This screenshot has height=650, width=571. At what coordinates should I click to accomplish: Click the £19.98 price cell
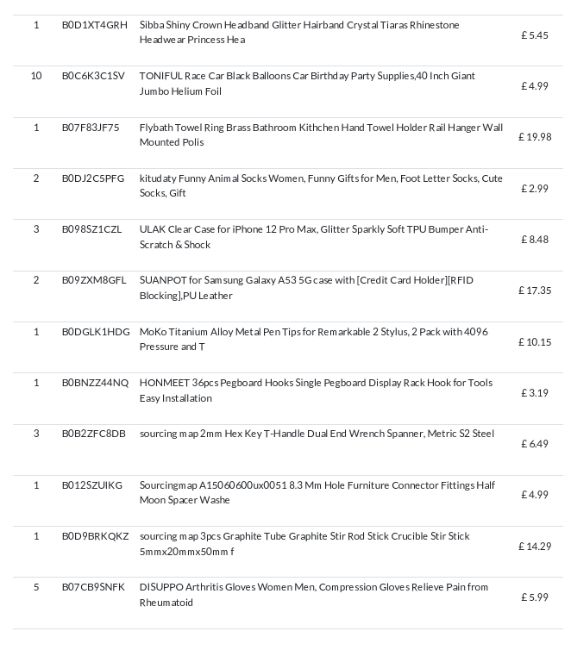[535, 137]
